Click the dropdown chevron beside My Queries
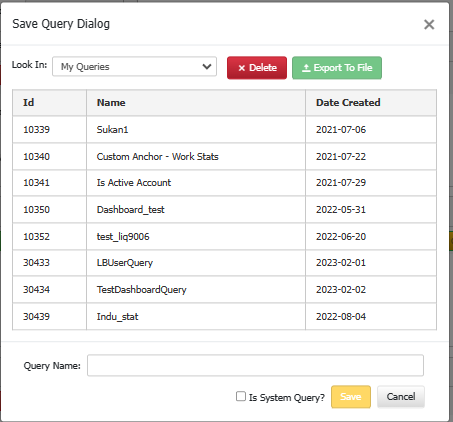 coord(207,67)
